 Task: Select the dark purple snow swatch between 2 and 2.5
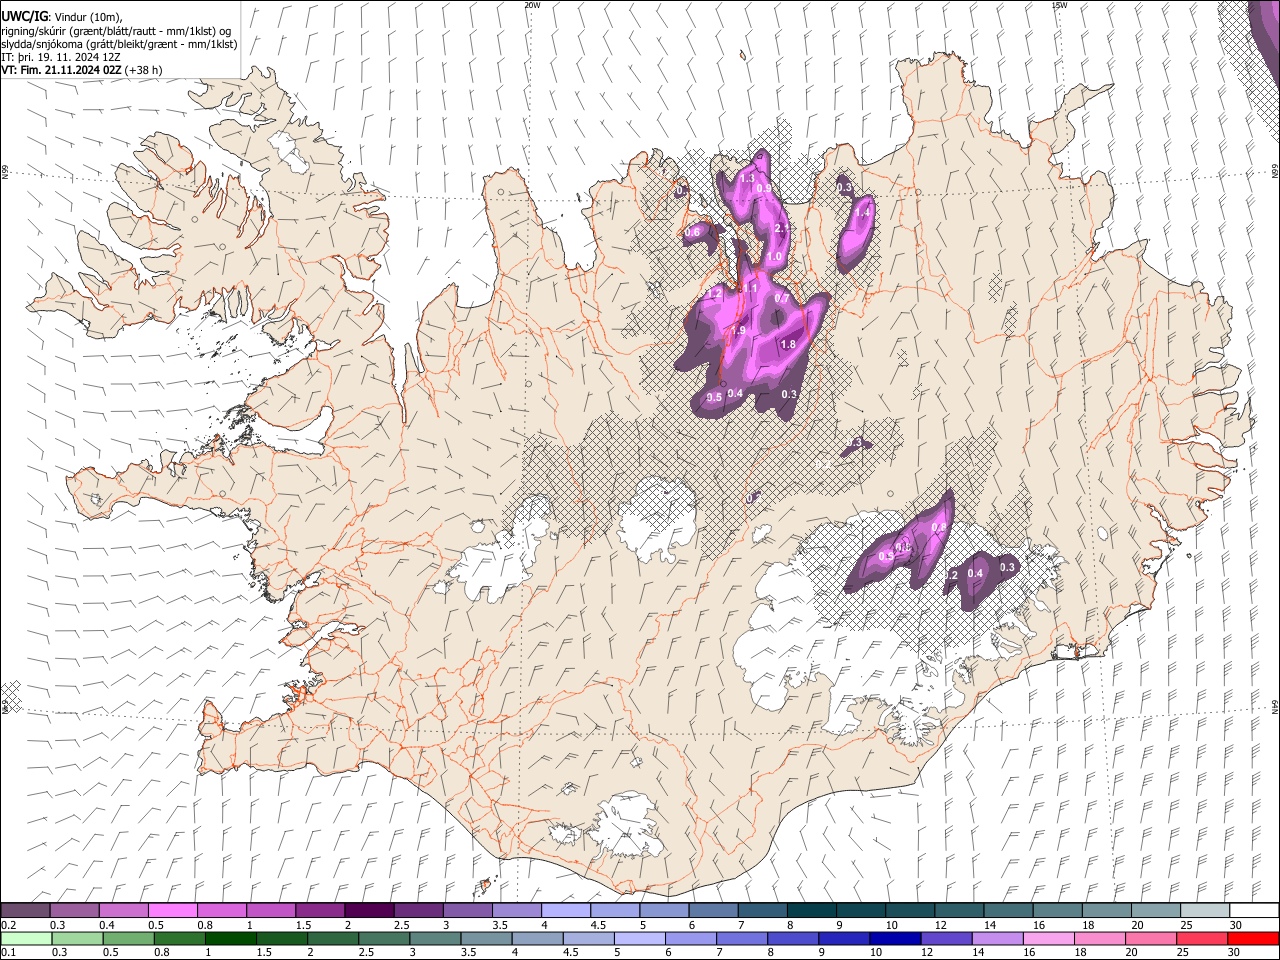tap(368, 911)
